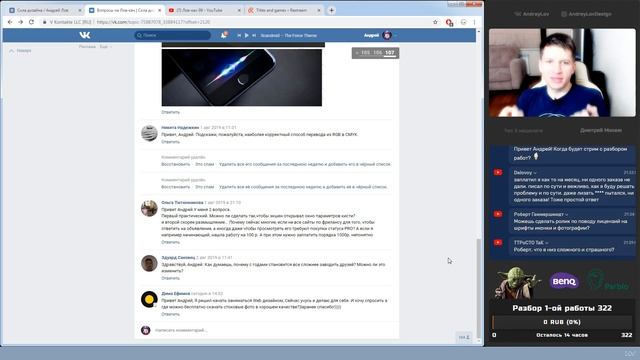The width and height of the screenshot is (640, 360).
Task: Go to page 106 in pagination
Action: pyautogui.click(x=378, y=53)
